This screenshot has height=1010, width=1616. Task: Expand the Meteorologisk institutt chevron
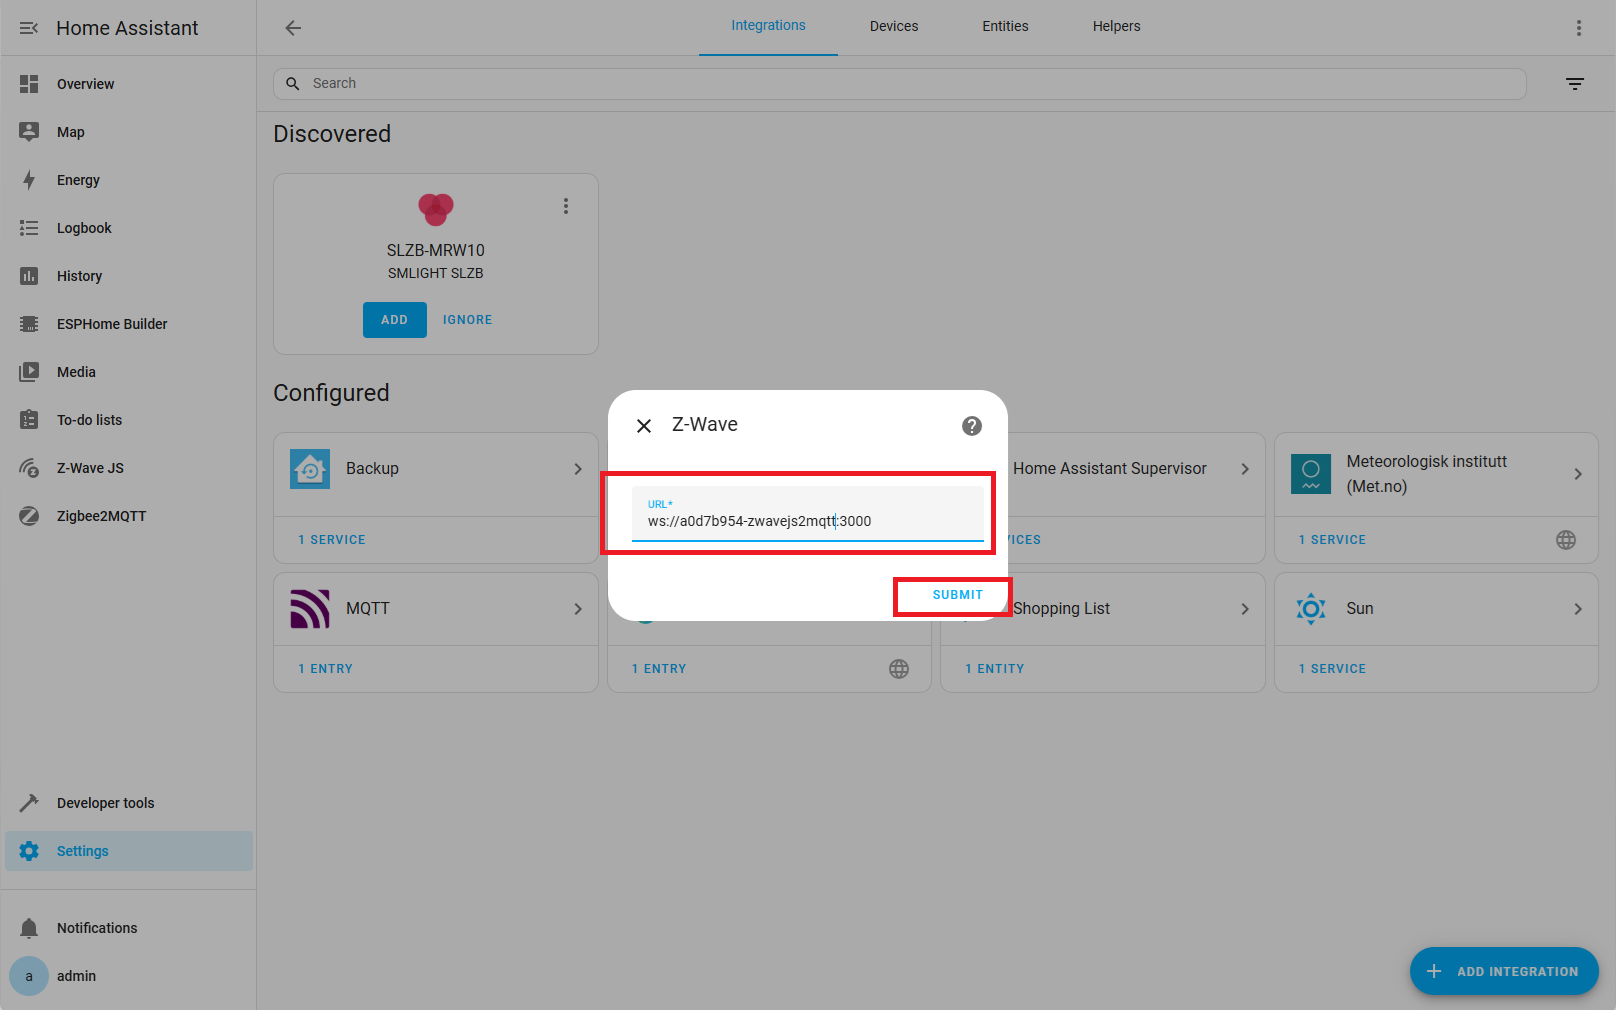1578,474
